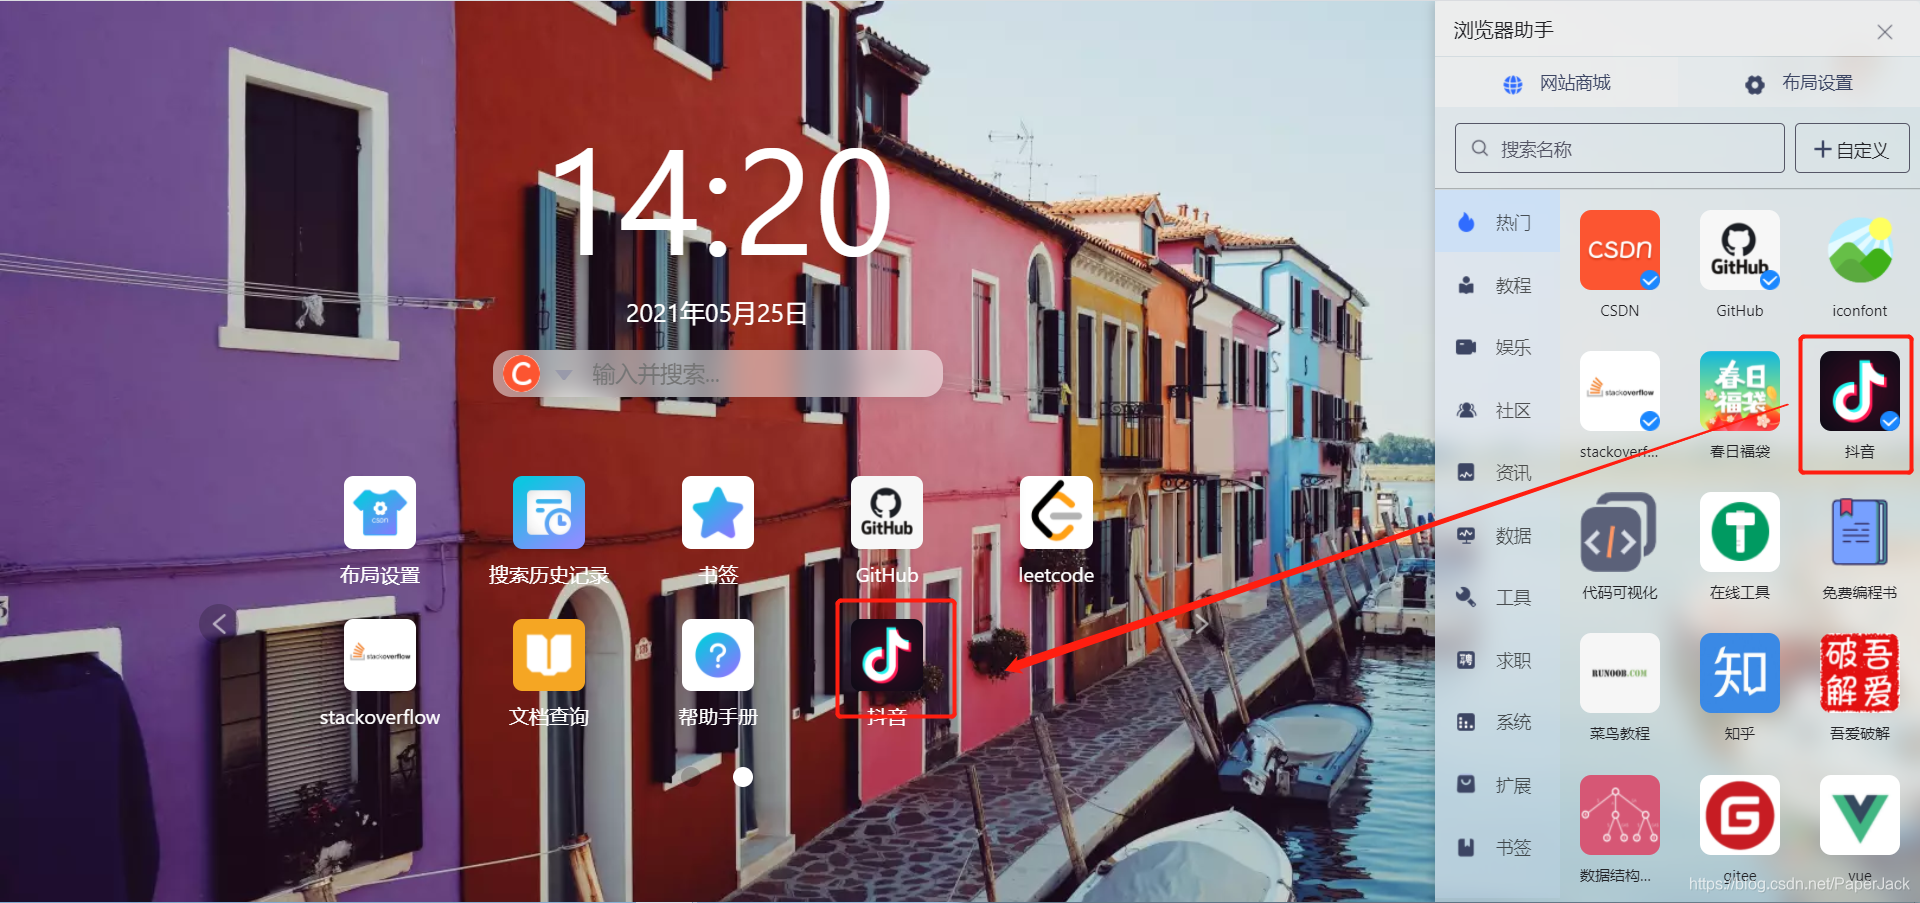Screen dimensions: 1920x903
Task: Select the 扩展 category
Action: [1498, 785]
